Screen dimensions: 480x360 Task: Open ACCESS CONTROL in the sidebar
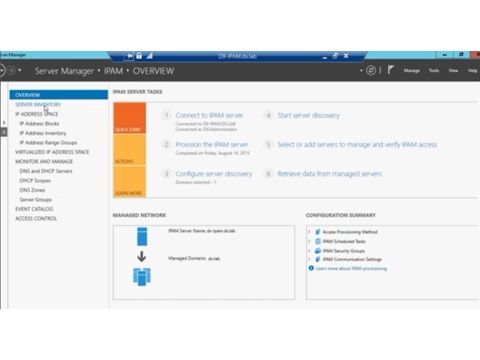(36, 219)
